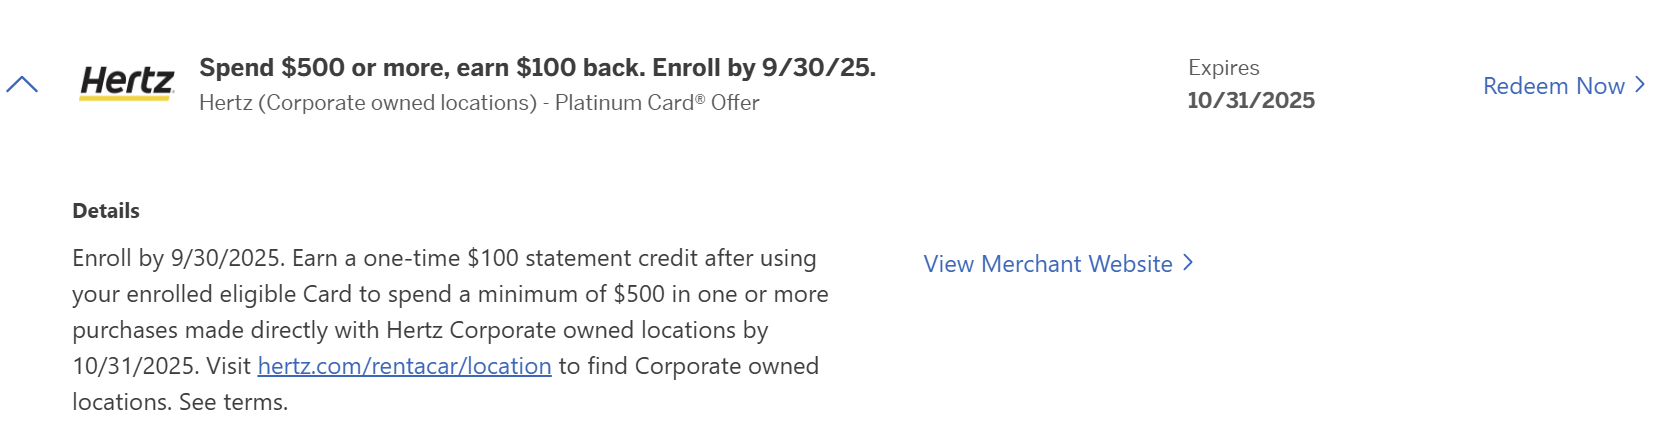Click the 'Platinum Card® Offer' text

click(x=657, y=103)
